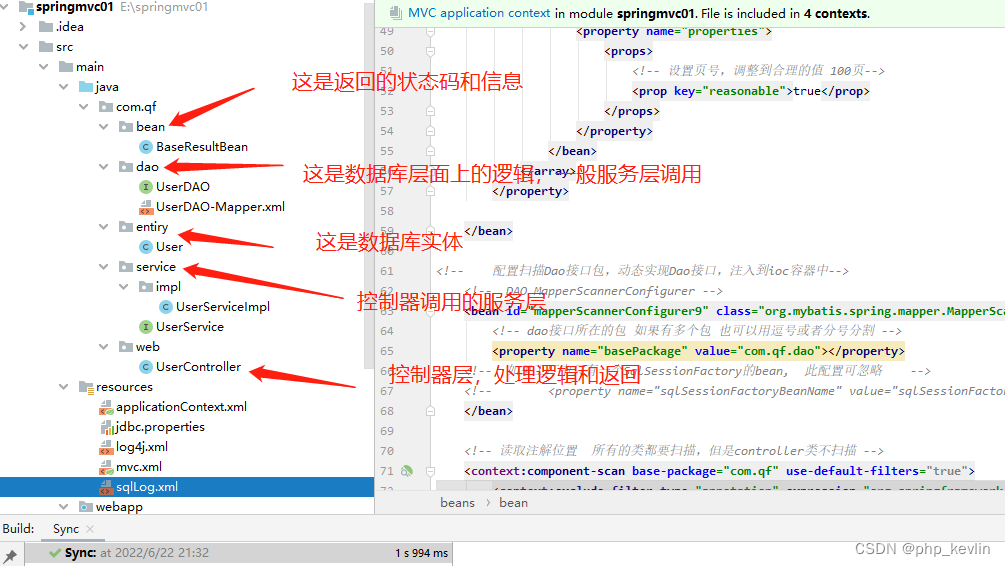Expand the .idea folder
Viewport: 1005px width, 566px height.
[x=23, y=27]
